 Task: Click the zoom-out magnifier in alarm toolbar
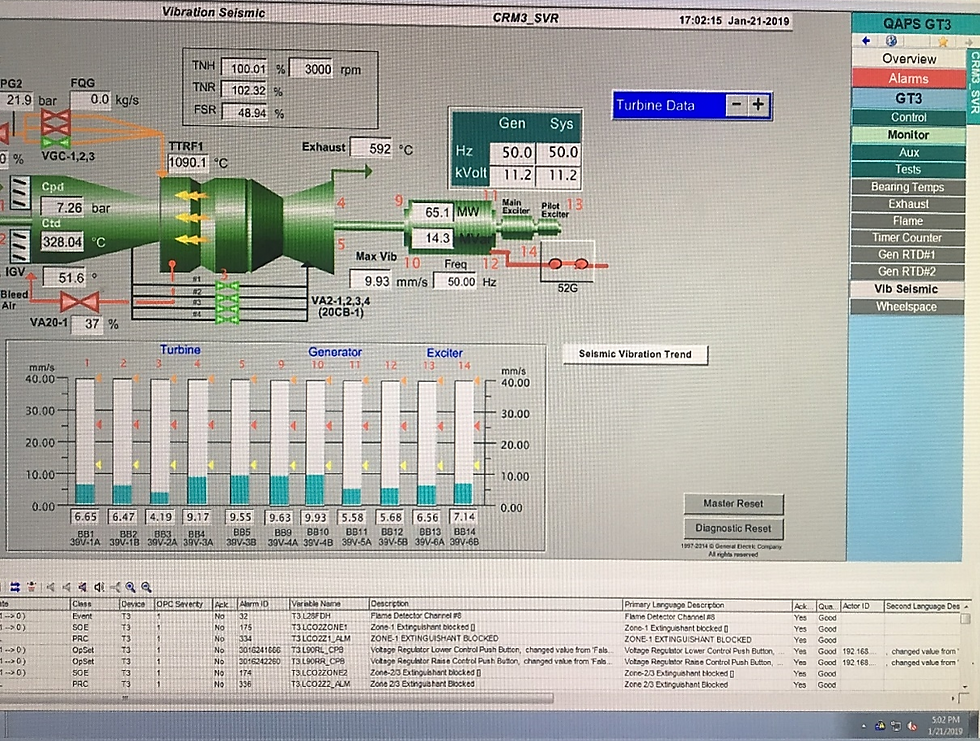point(146,587)
